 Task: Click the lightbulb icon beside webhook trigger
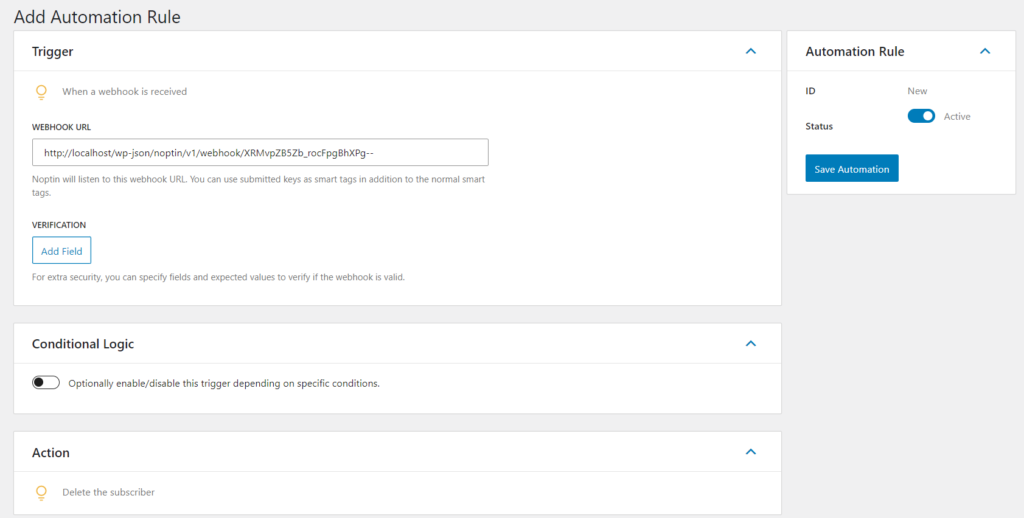[x=41, y=92]
